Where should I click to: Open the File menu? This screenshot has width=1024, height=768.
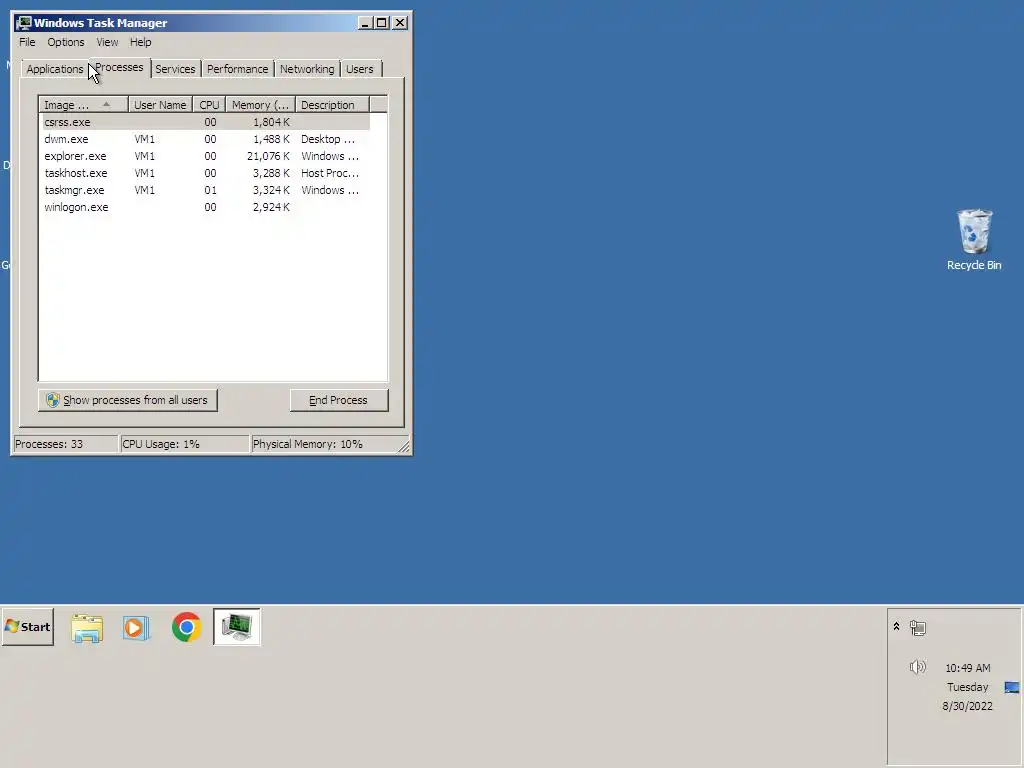click(x=27, y=42)
